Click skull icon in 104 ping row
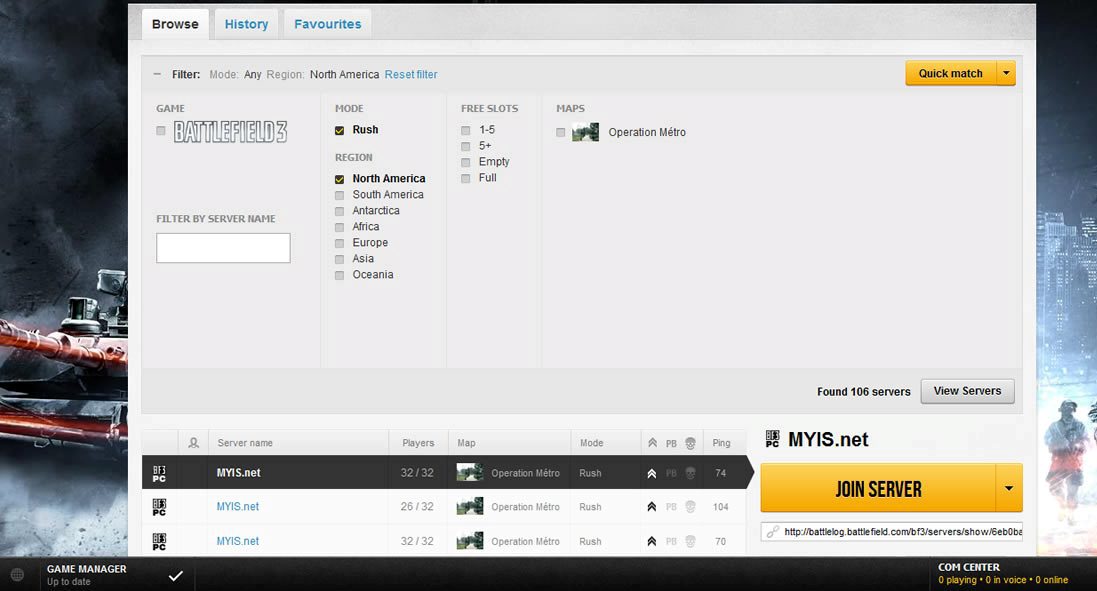Image resolution: width=1097 pixels, height=591 pixels. coord(690,507)
